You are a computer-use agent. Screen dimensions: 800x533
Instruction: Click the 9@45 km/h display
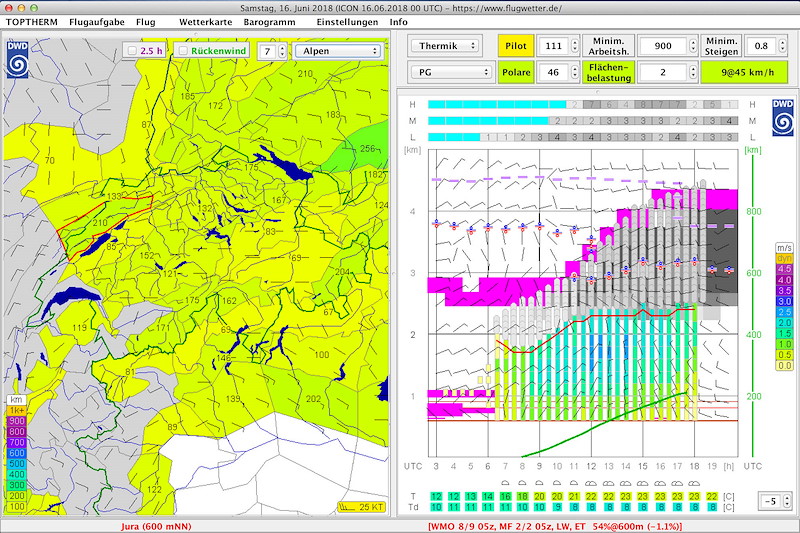744,72
